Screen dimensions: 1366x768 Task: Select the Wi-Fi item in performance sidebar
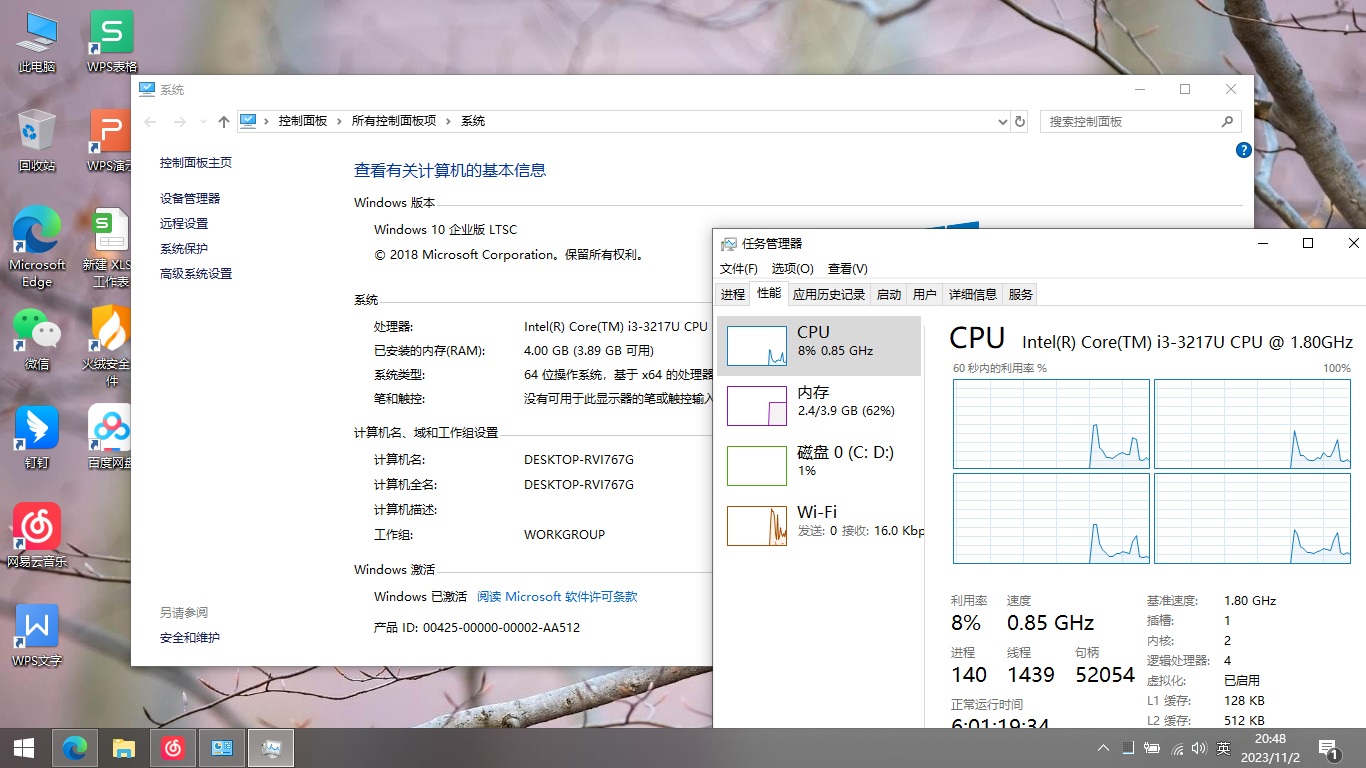819,526
